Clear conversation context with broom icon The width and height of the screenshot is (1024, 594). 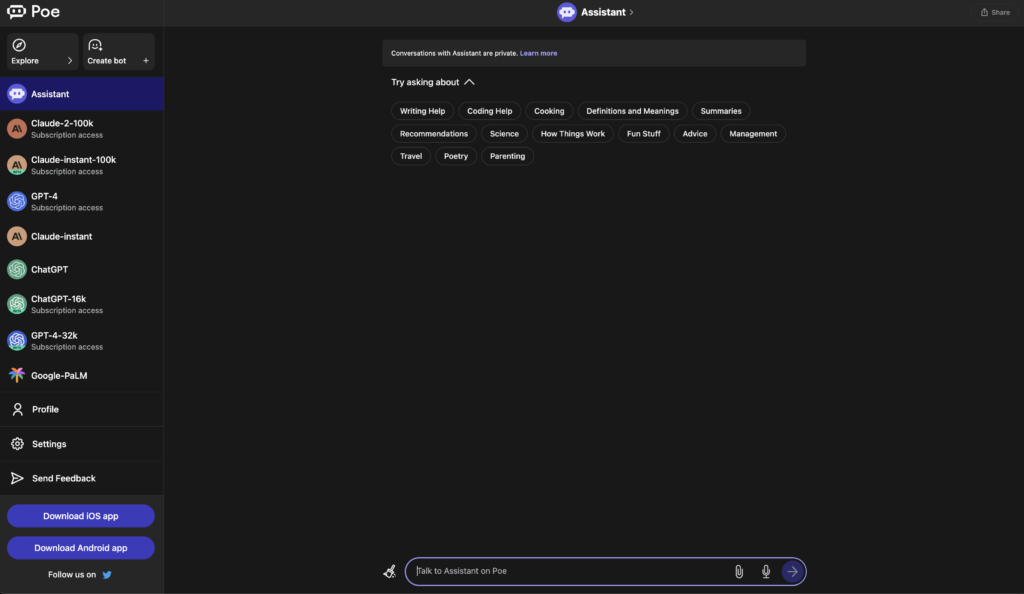coord(389,572)
